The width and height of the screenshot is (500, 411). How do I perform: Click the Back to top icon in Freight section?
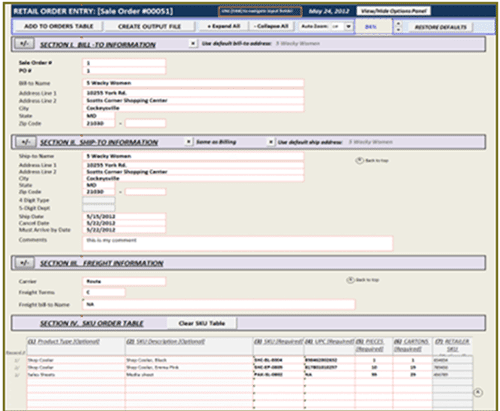(x=350, y=280)
